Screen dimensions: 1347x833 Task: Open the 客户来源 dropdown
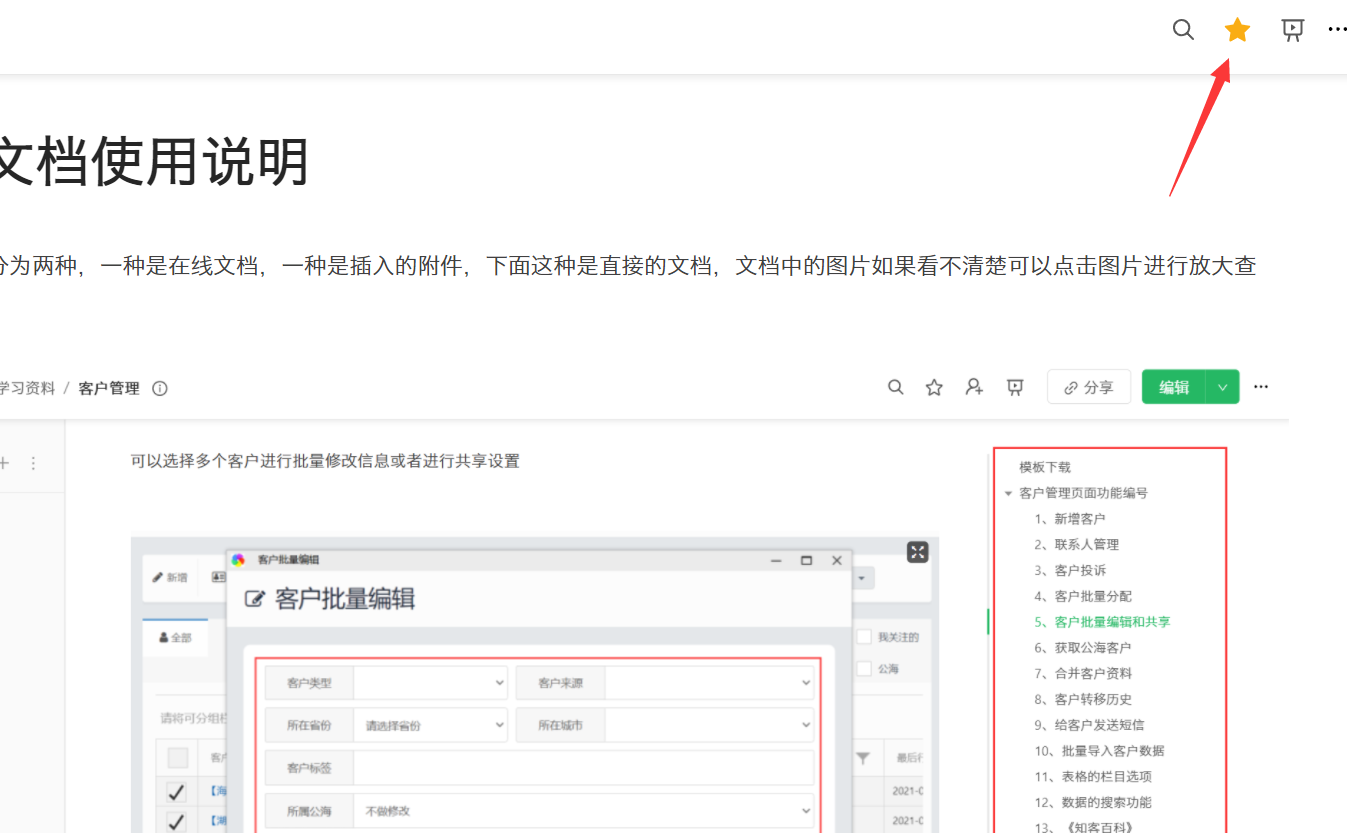tap(709, 683)
